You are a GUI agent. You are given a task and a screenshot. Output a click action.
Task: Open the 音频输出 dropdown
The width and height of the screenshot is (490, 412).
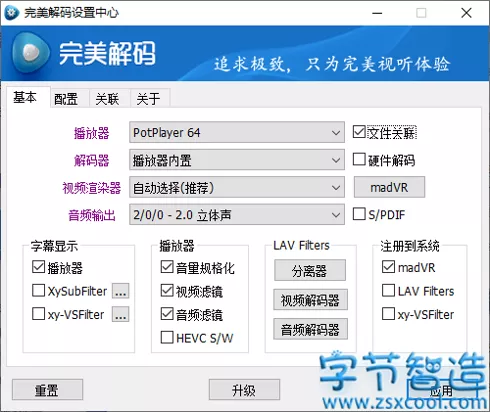237,215
